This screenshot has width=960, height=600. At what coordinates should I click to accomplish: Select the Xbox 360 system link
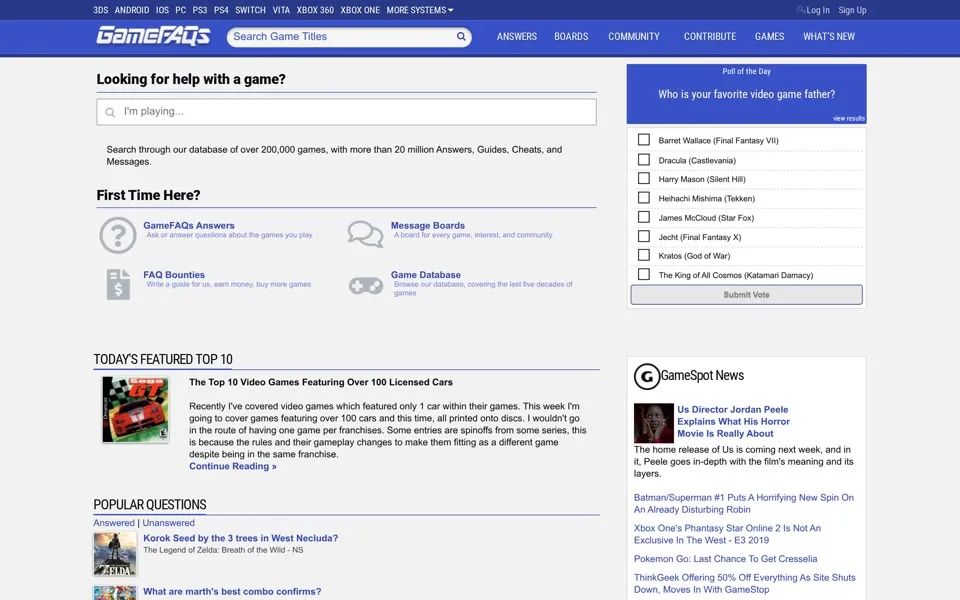click(315, 10)
